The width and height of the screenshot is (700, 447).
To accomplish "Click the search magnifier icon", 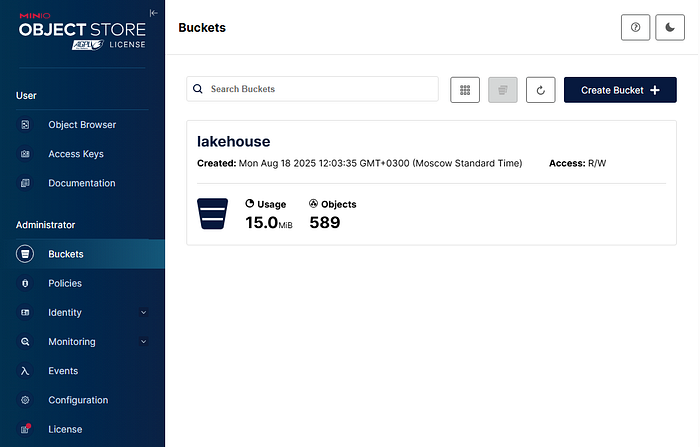I will point(198,89).
